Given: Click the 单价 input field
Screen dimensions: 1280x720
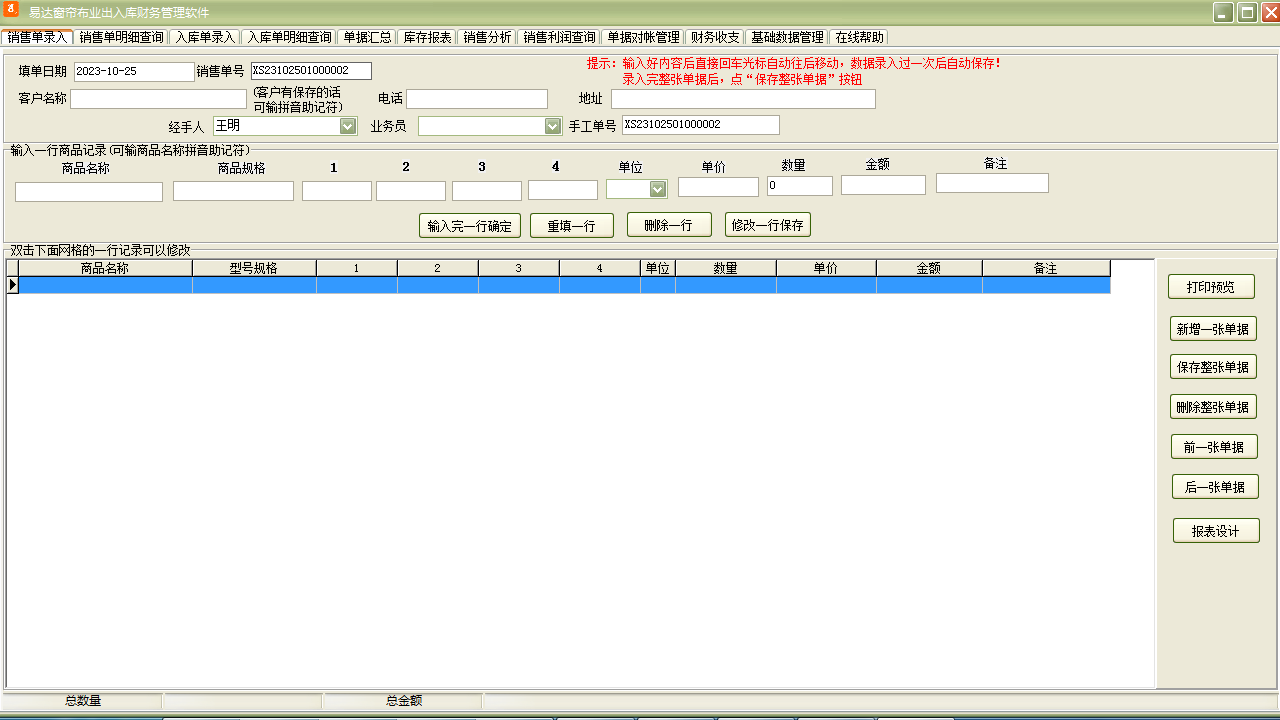Looking at the screenshot, I should [x=718, y=187].
